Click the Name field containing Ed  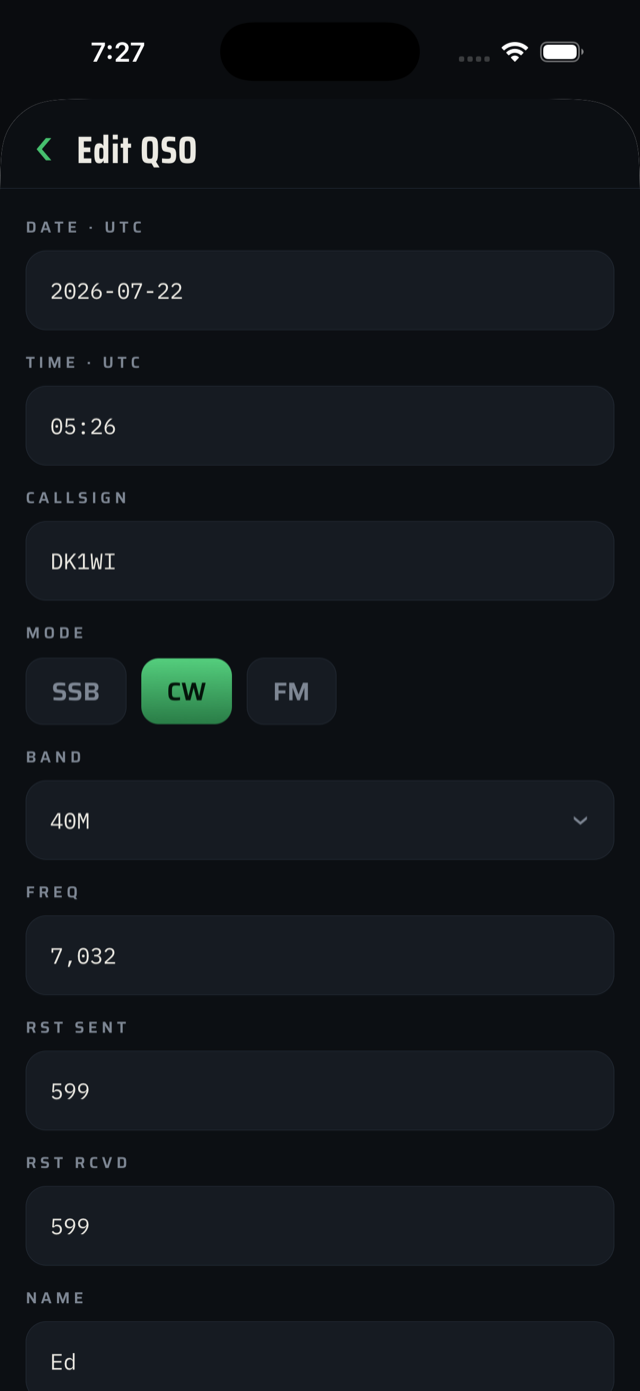click(320, 1357)
